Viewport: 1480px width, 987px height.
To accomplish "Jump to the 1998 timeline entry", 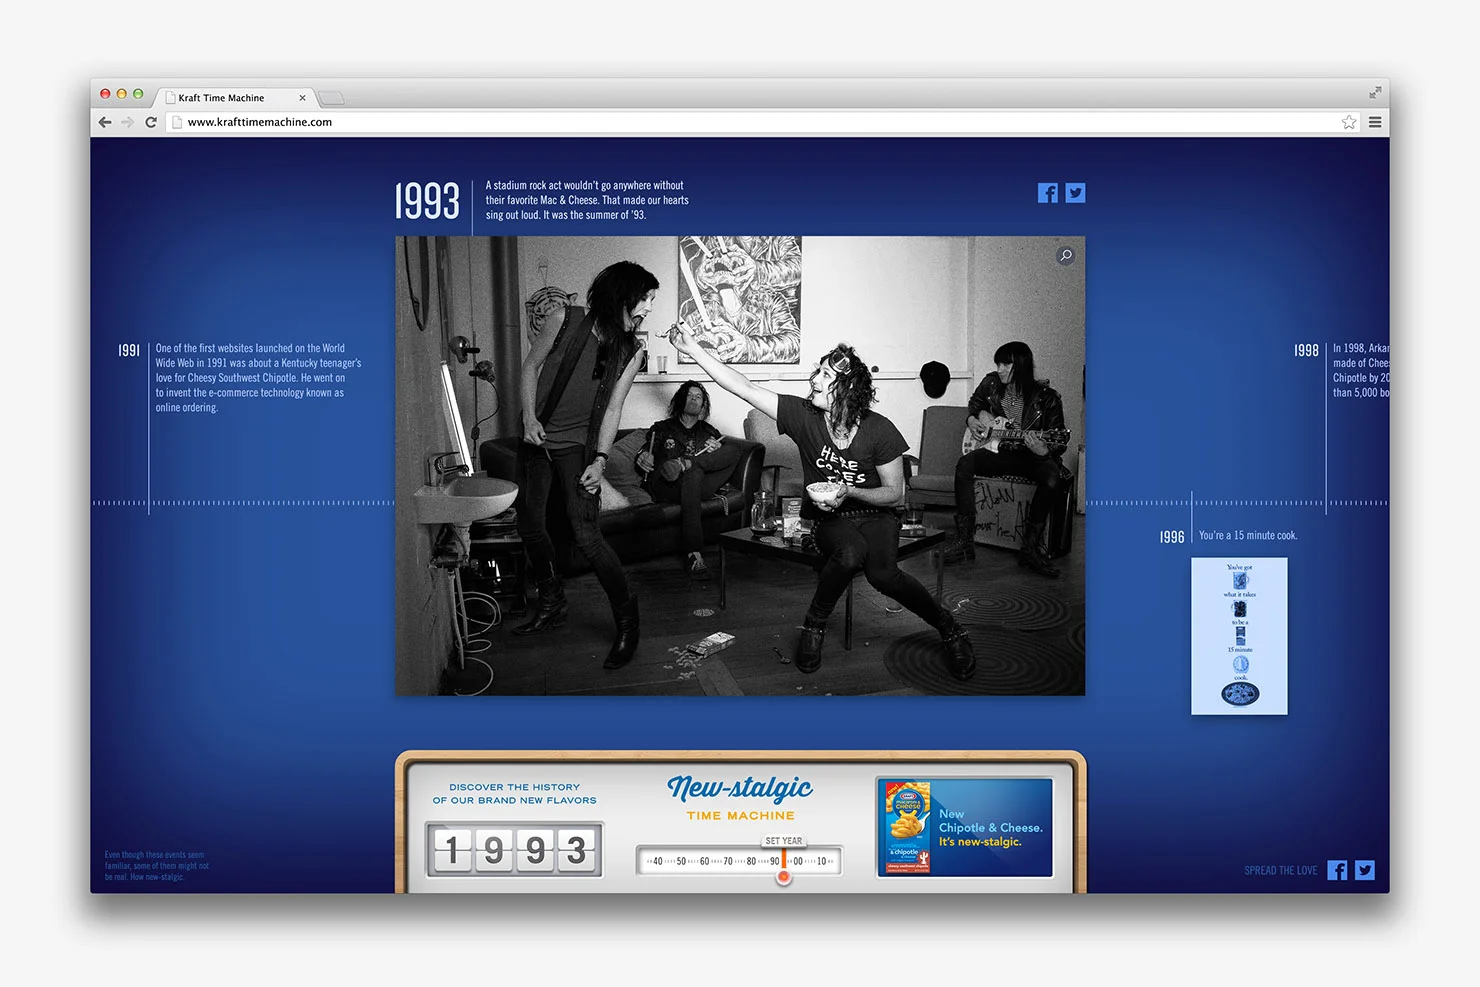I will 1306,350.
